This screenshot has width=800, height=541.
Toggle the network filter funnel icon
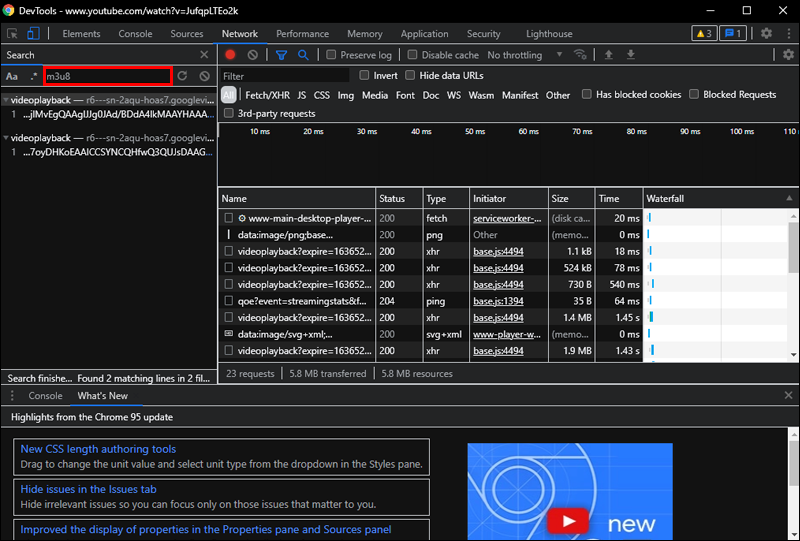coord(281,55)
